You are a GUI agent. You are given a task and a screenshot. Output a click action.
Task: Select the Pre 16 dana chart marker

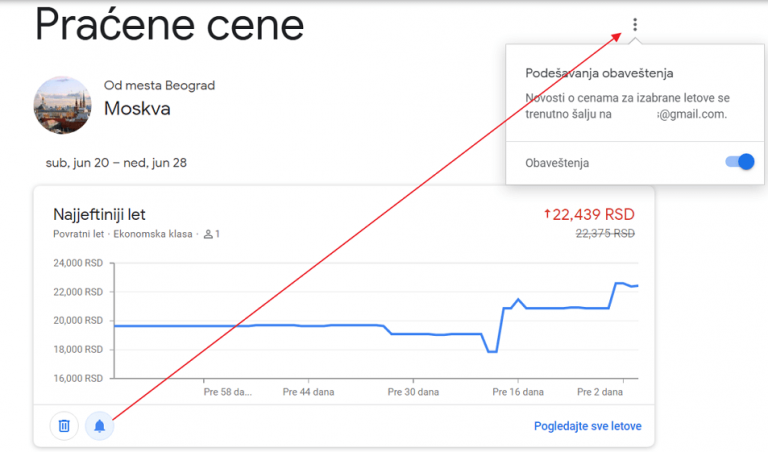518,392
